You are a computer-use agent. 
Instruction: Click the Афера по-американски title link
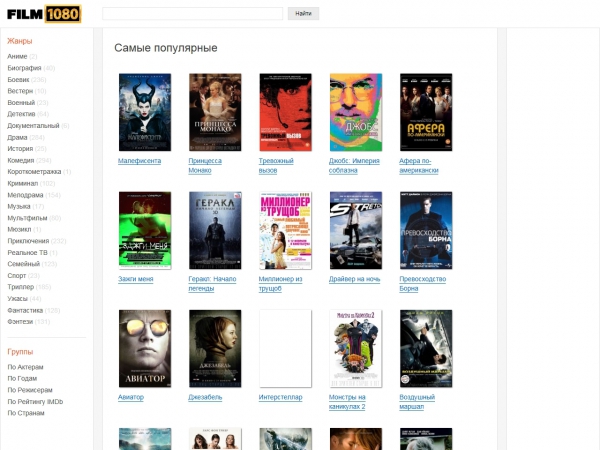[419, 165]
